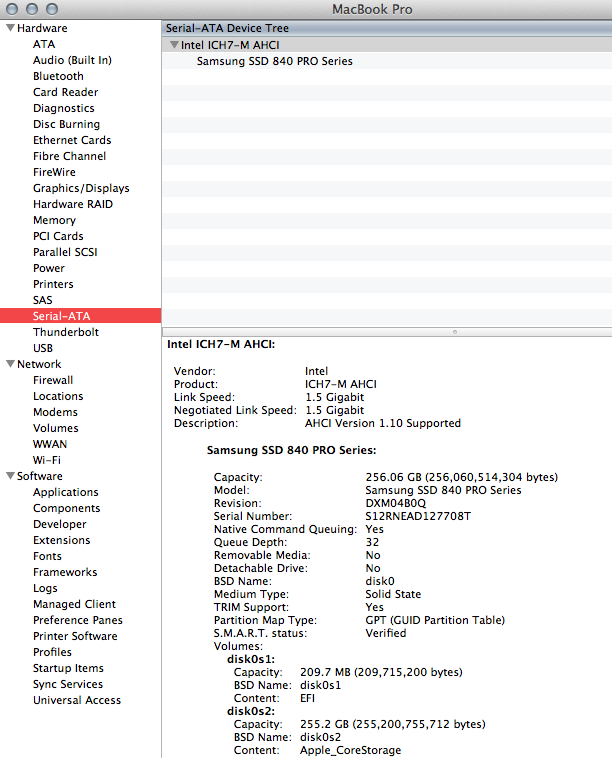
Task: Select Parallel SCSI entry
Action: (65, 252)
